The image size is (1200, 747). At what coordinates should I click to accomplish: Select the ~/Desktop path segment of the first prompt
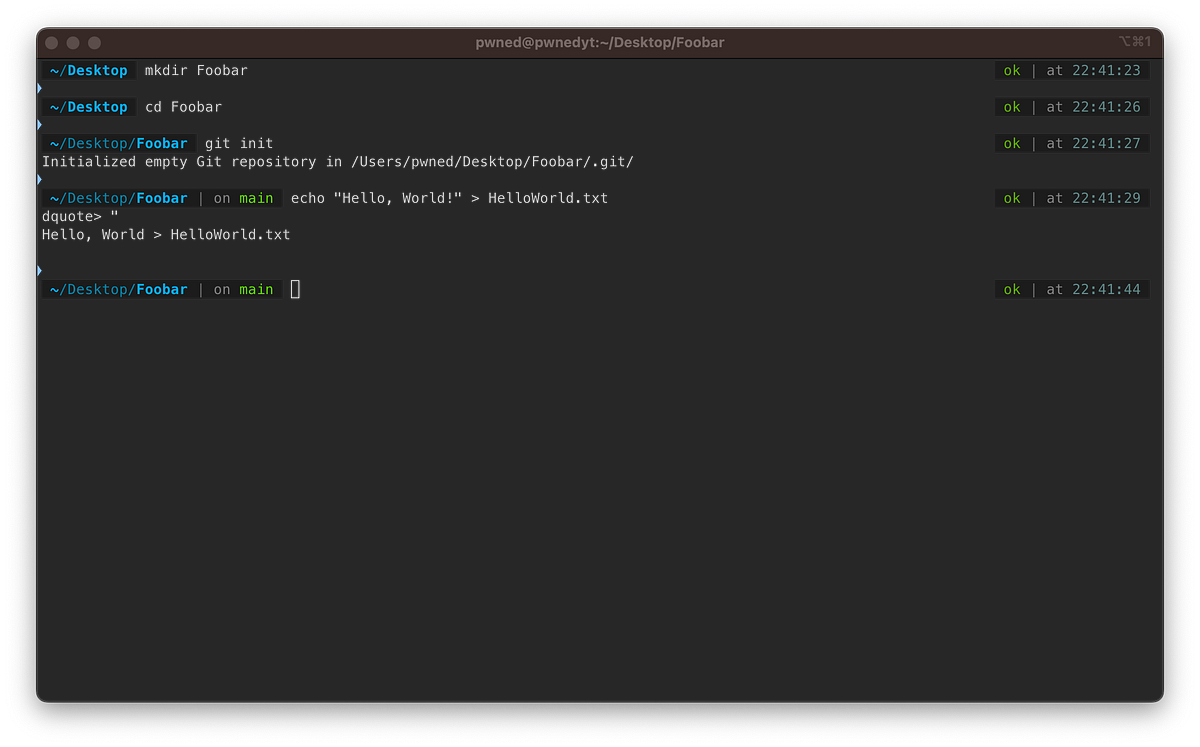coord(88,70)
